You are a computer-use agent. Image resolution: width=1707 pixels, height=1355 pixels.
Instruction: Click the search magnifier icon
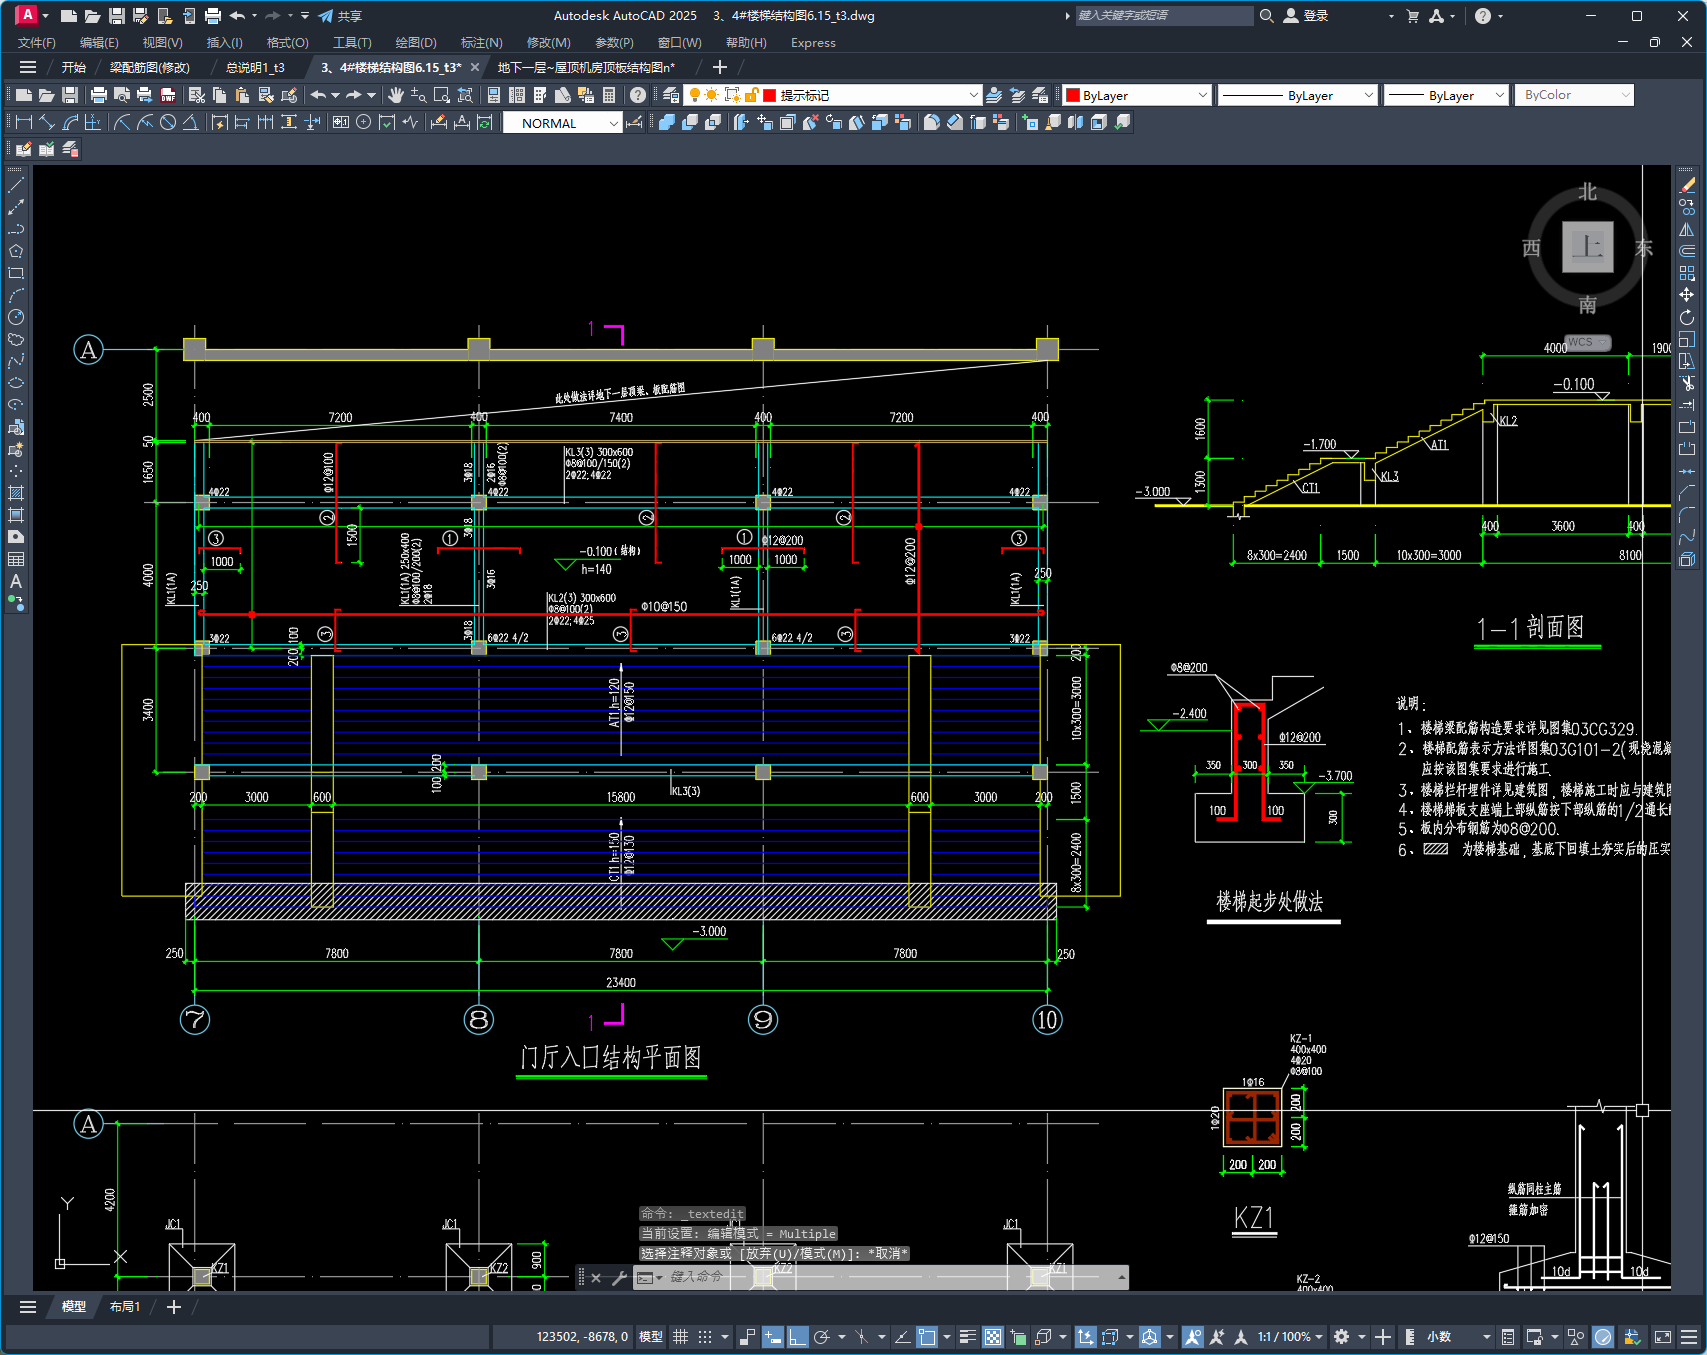[1267, 16]
